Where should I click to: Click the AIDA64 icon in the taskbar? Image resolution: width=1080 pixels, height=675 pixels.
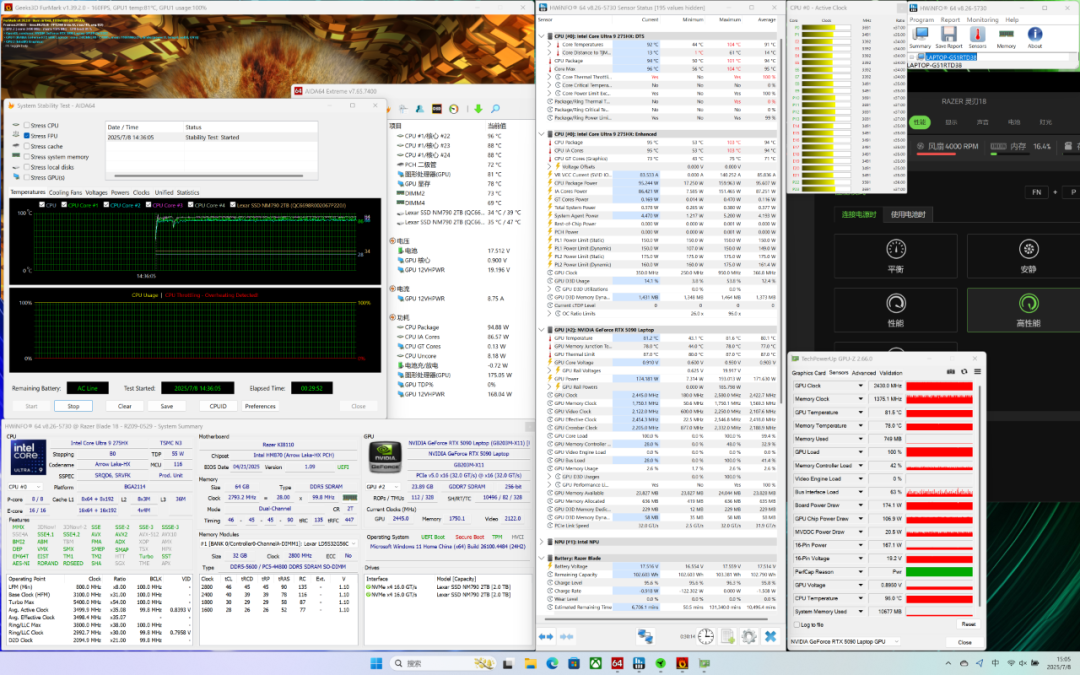pos(617,663)
